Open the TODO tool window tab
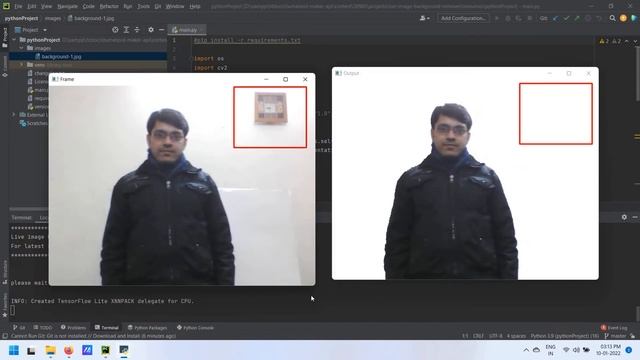The image size is (640, 360). click(x=43, y=328)
